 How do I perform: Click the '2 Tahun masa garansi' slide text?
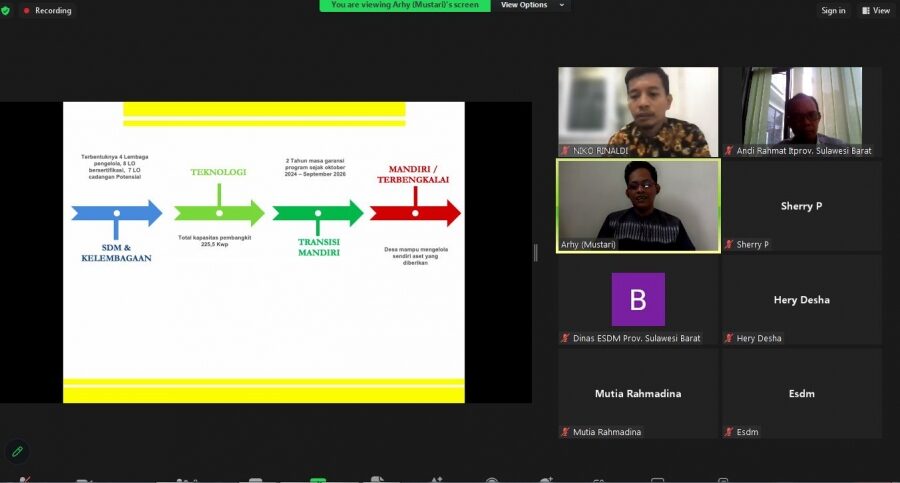pyautogui.click(x=315, y=167)
